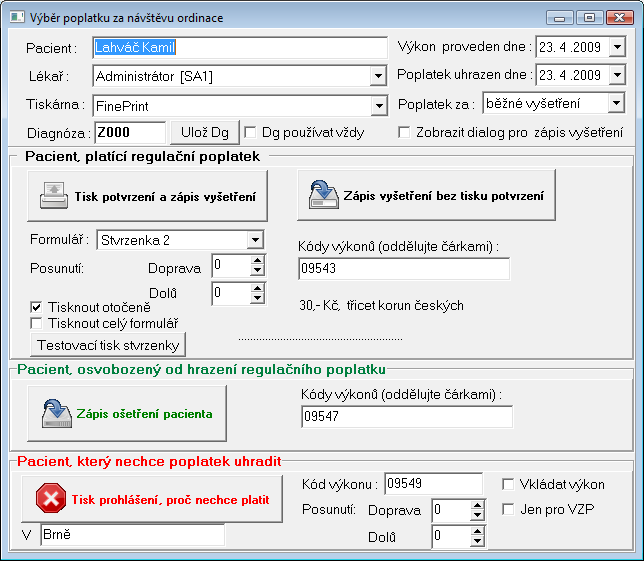Enable the Vkládat výkon checkbox
Image resolution: width=644 pixels, height=561 pixels.
(x=509, y=485)
